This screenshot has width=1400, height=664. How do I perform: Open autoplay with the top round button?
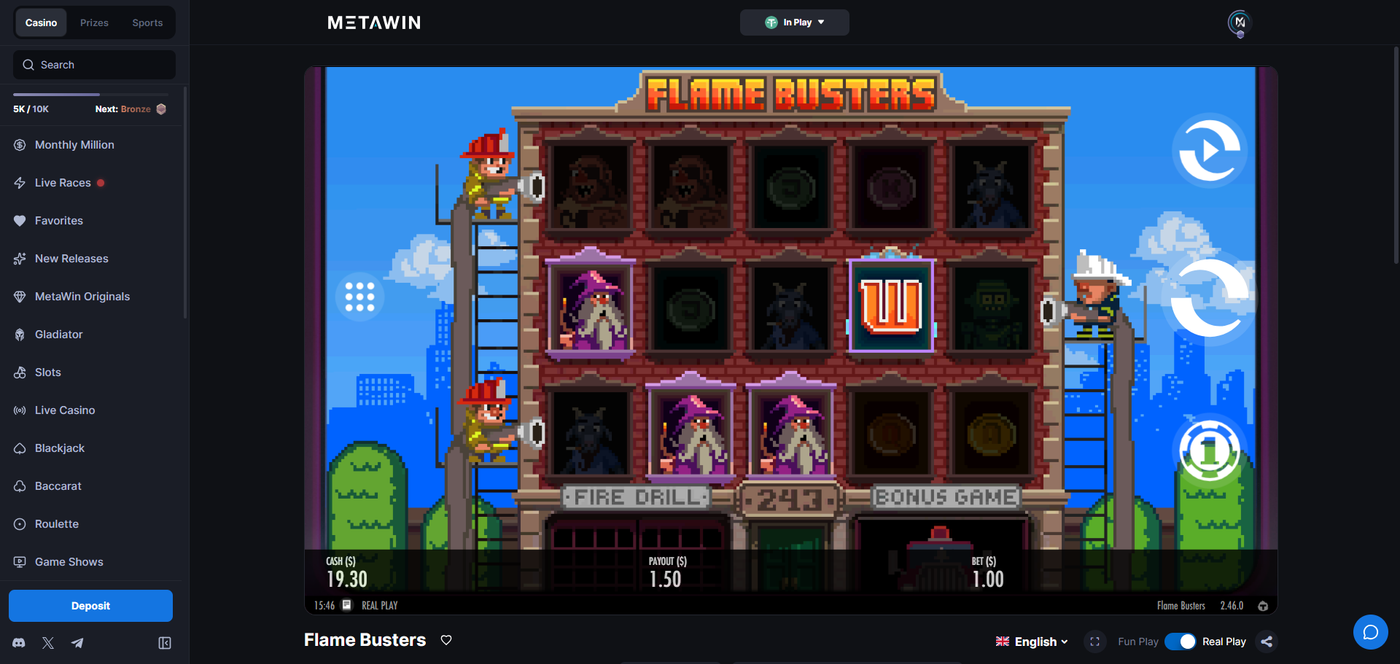[1210, 151]
